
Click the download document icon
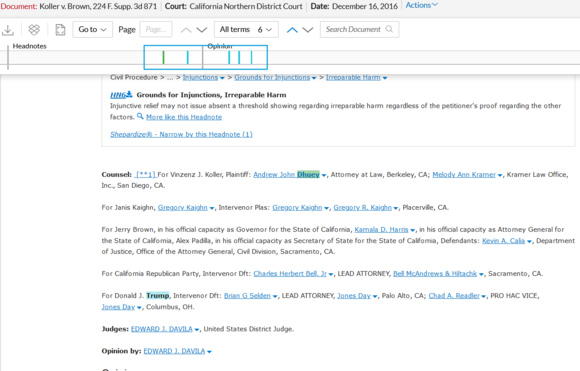pyautogui.click(x=8, y=30)
